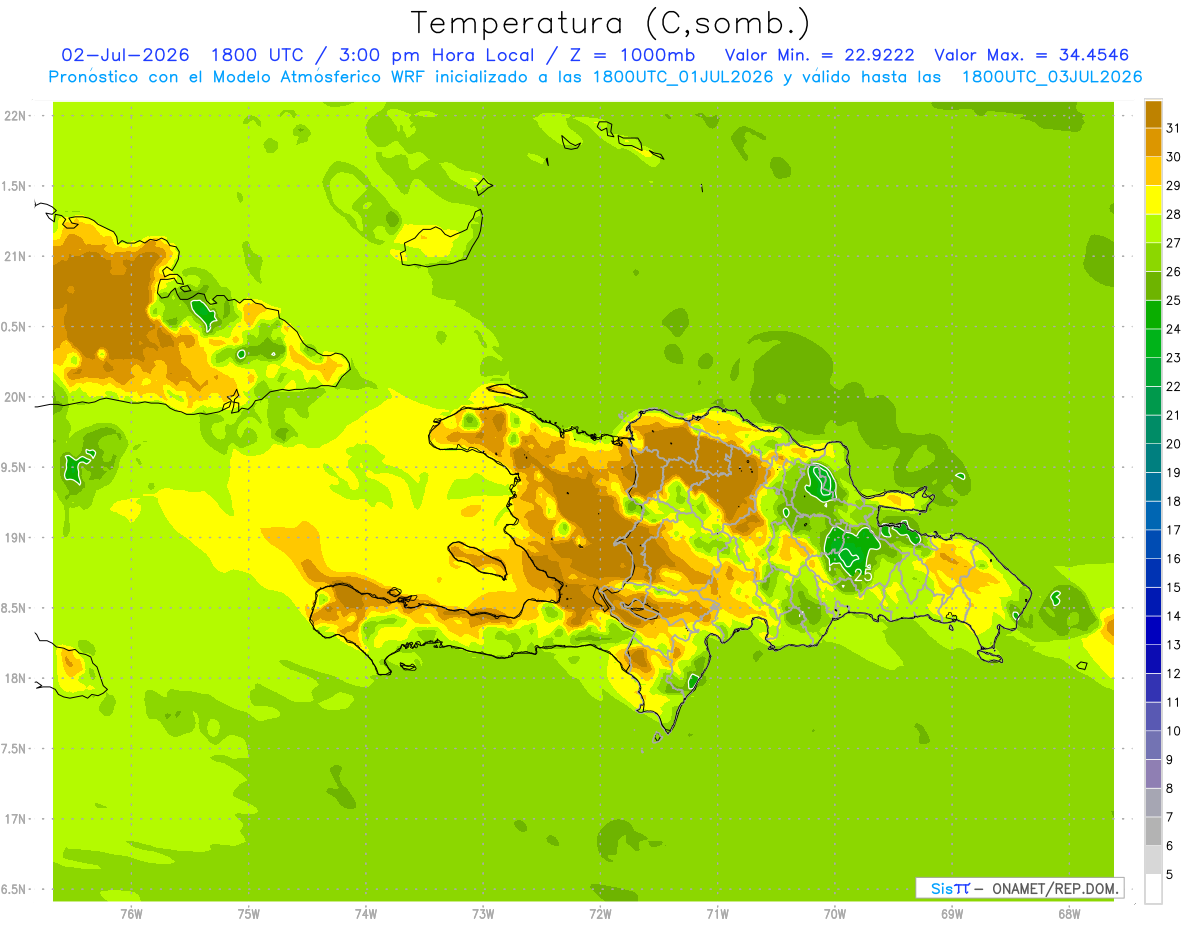Click the title 'Temperatura (C,somb.)'
This screenshot has height=927, width=1200.
(x=611, y=24)
